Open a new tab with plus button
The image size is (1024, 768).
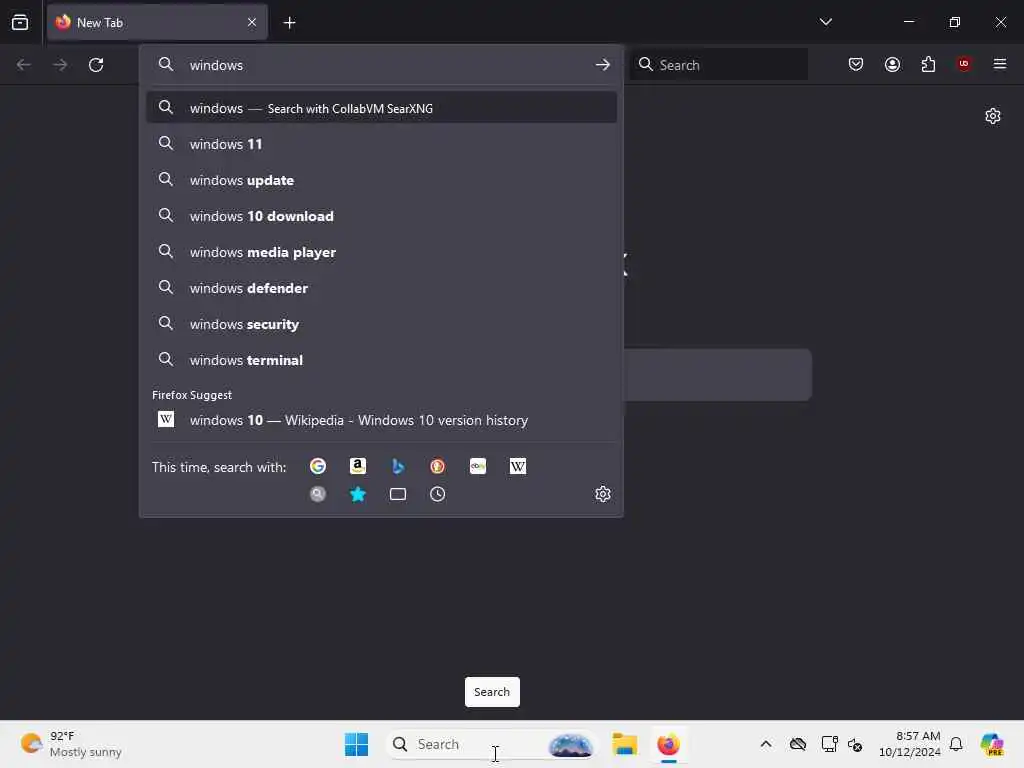pyautogui.click(x=289, y=23)
